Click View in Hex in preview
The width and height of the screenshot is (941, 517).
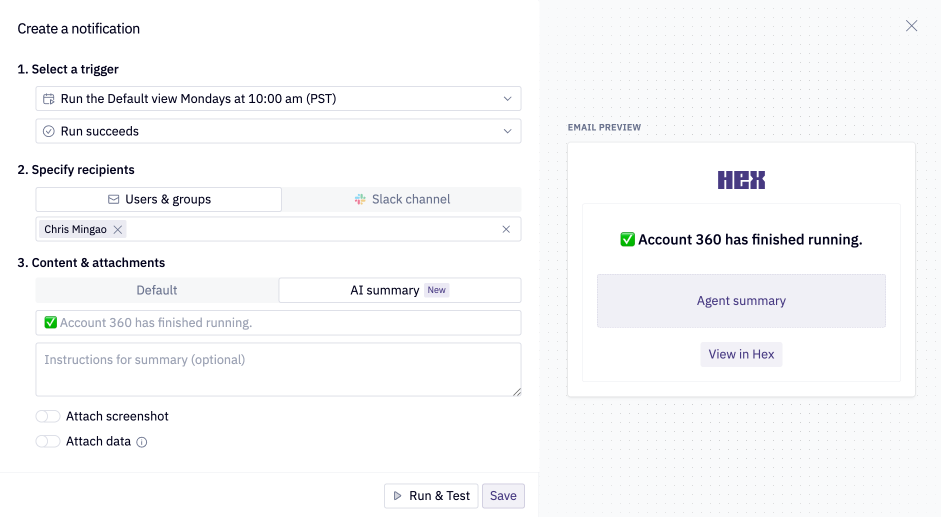[741, 354]
